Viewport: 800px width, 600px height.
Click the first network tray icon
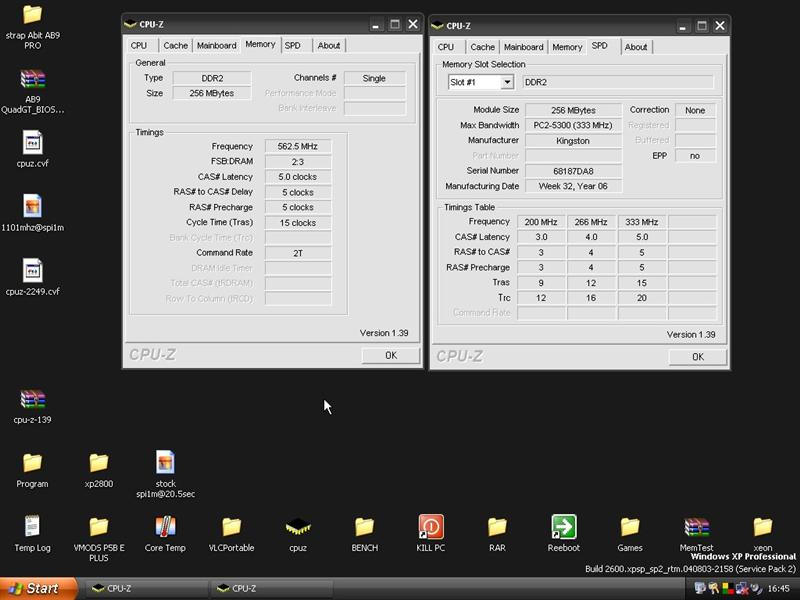pos(701,589)
